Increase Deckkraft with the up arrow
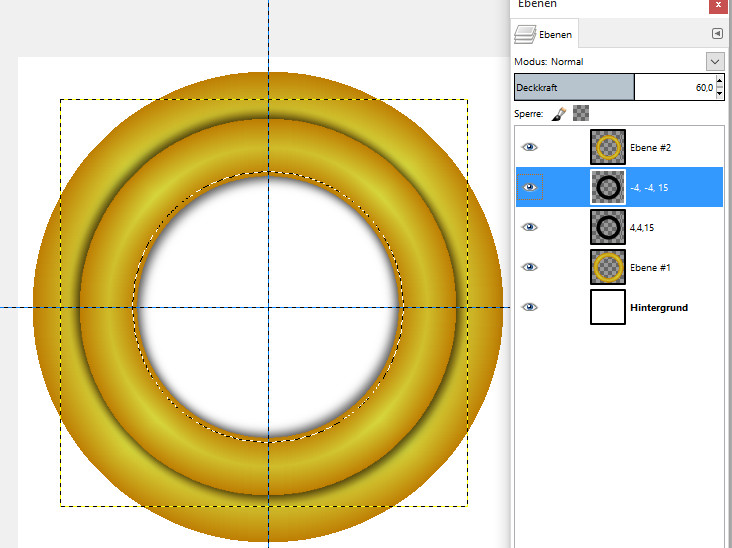This screenshot has height=548, width=732. [x=720, y=83]
